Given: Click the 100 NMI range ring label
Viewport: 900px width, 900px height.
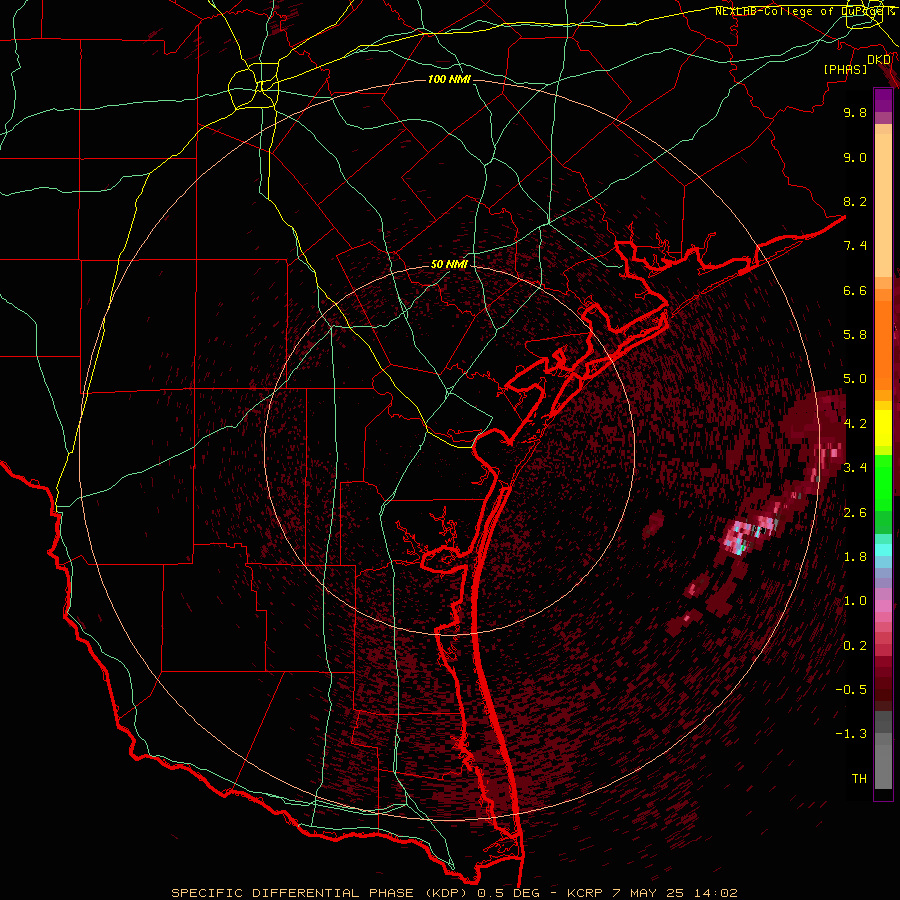Looking at the screenshot, I should (x=449, y=79).
